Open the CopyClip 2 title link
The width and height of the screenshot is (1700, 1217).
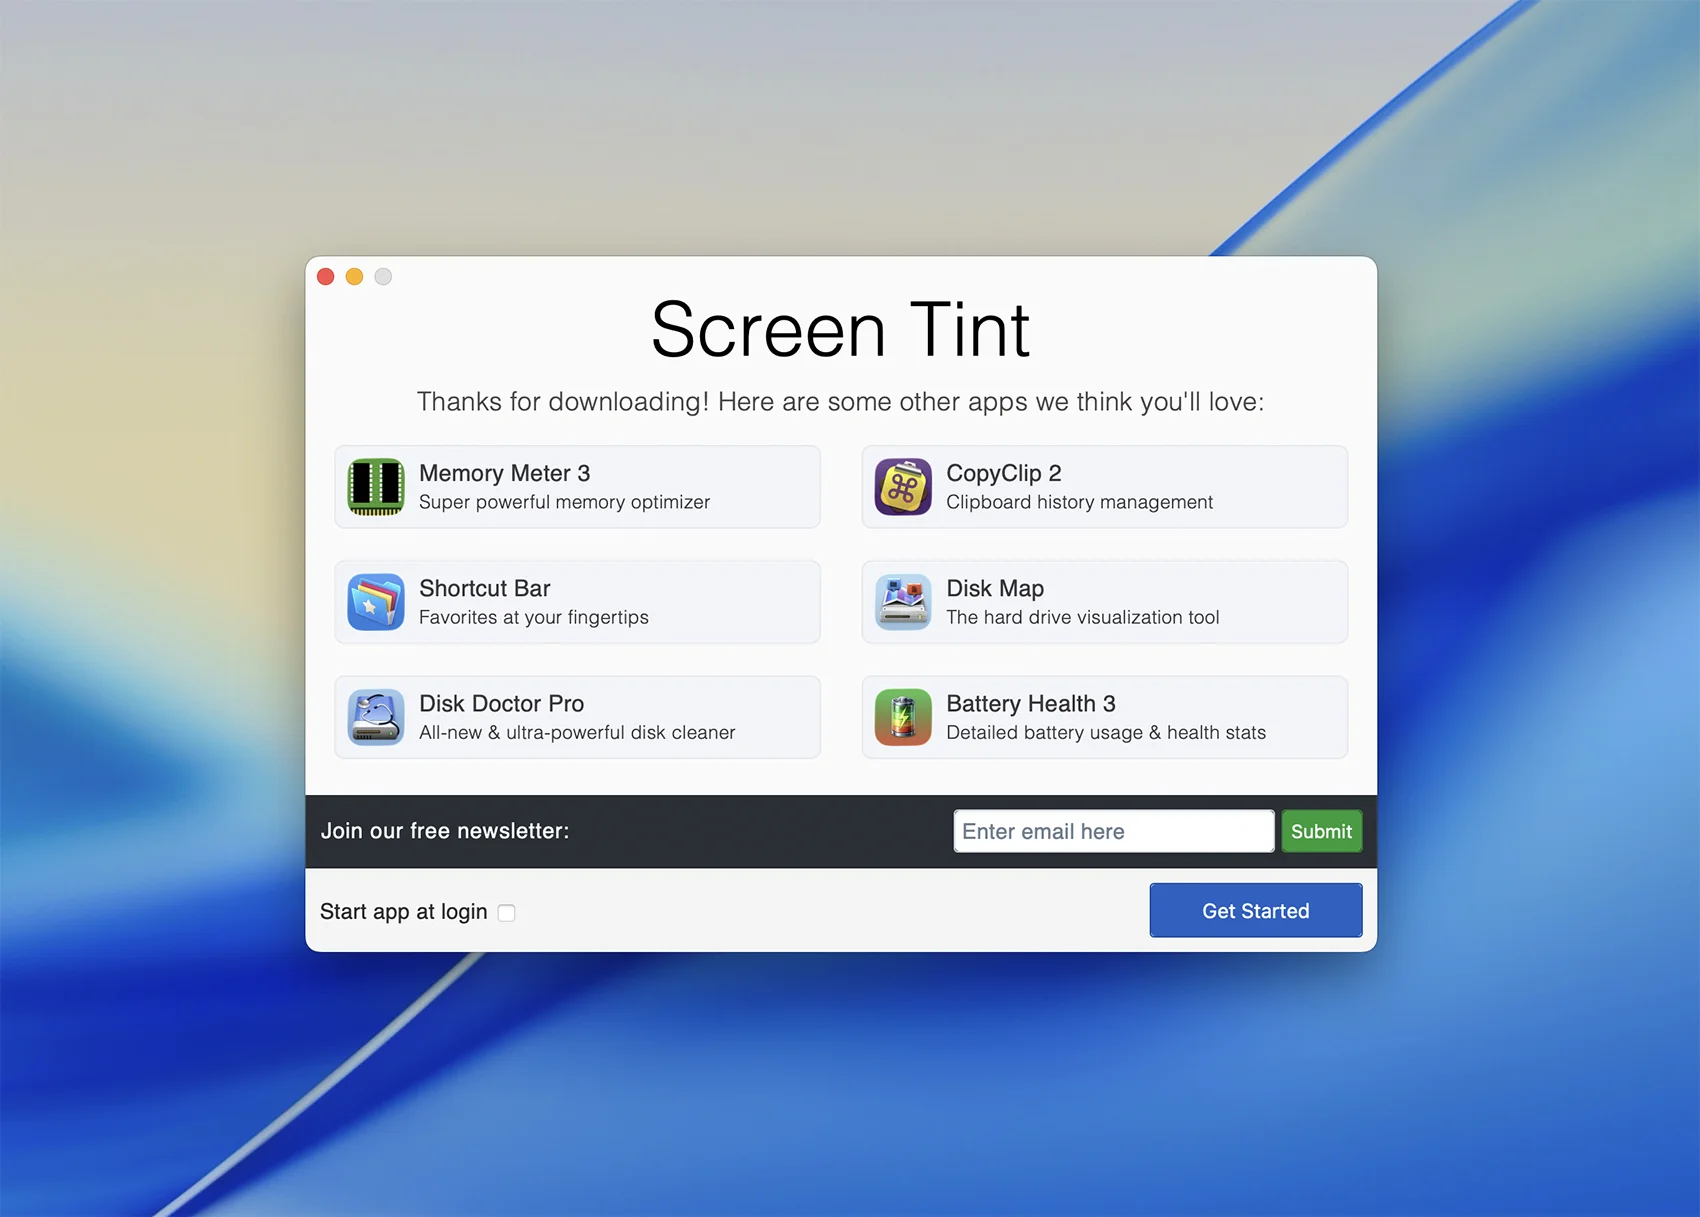point(1003,473)
